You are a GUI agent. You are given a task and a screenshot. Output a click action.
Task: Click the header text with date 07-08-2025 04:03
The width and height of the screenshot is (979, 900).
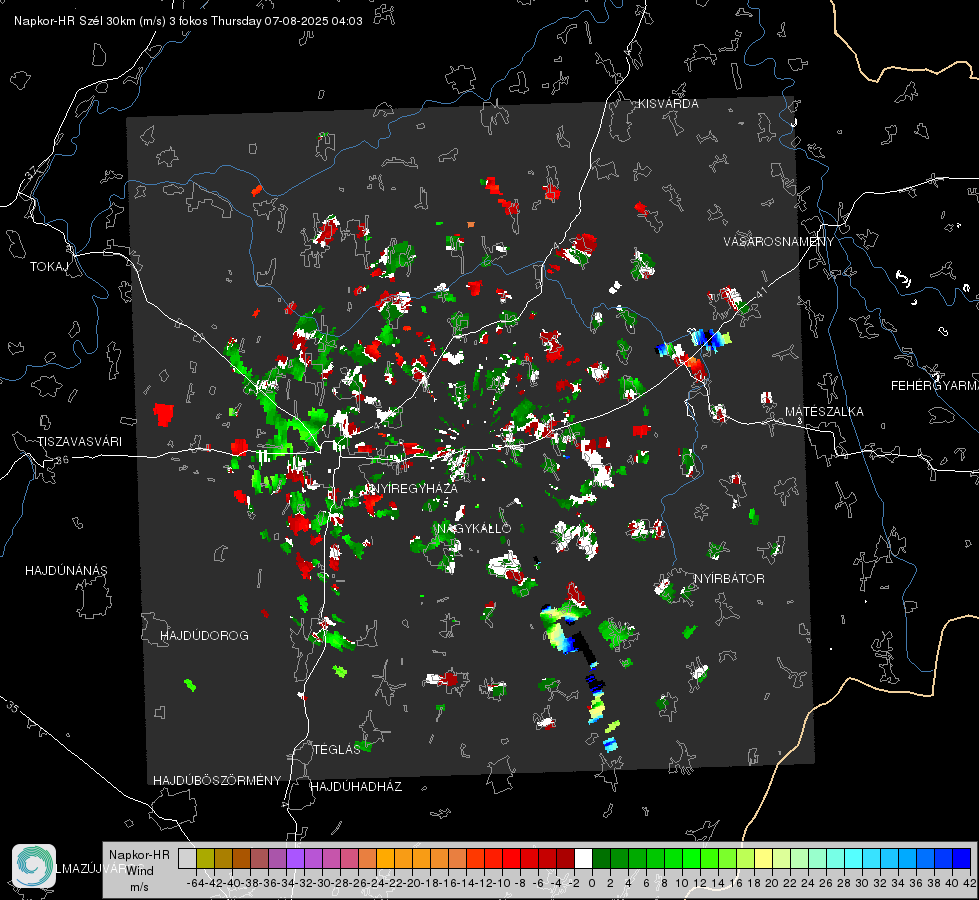tap(188, 21)
